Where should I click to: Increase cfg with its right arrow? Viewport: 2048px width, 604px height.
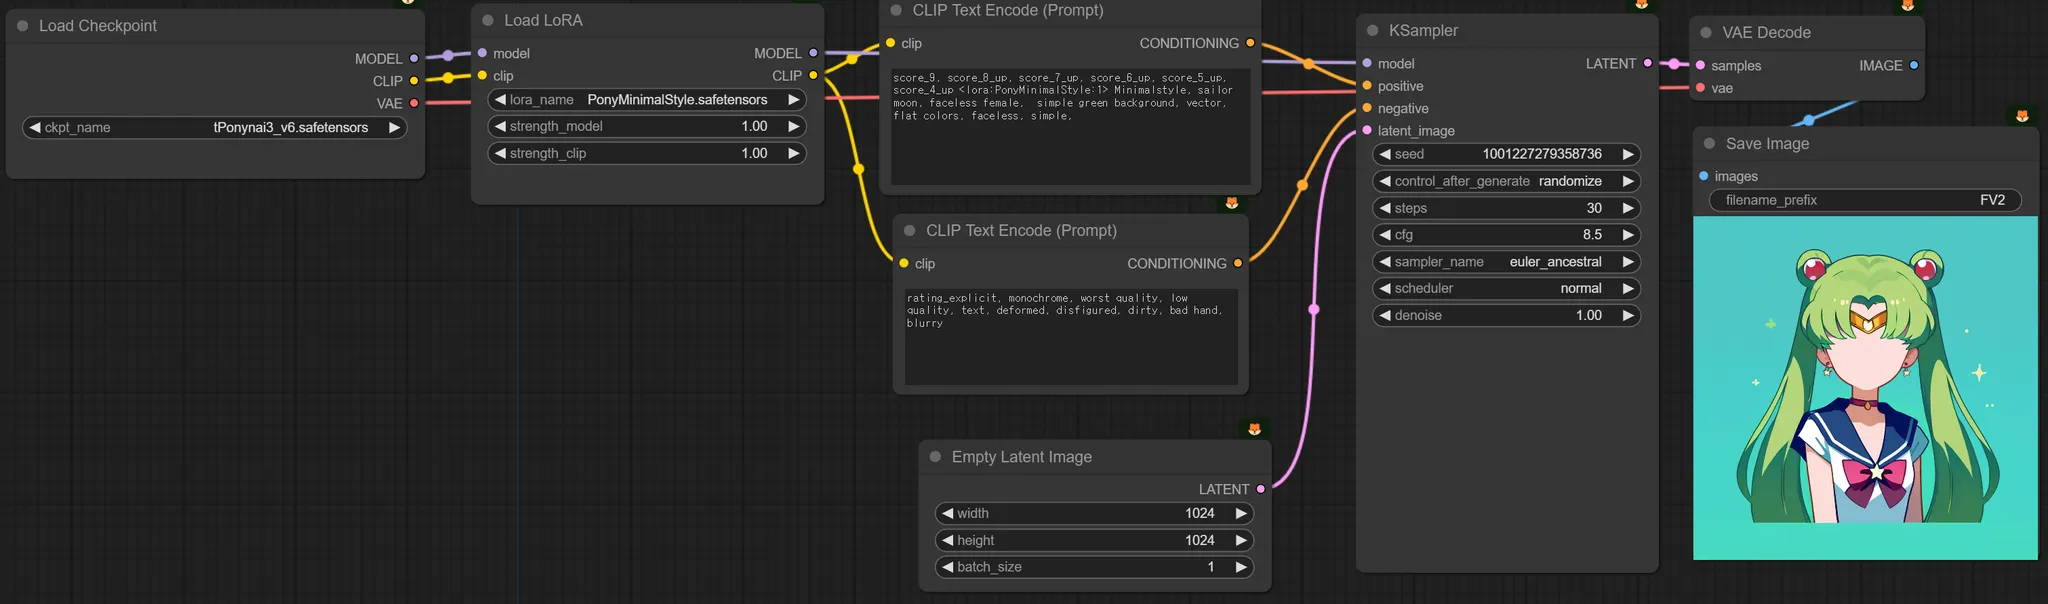coord(1628,234)
